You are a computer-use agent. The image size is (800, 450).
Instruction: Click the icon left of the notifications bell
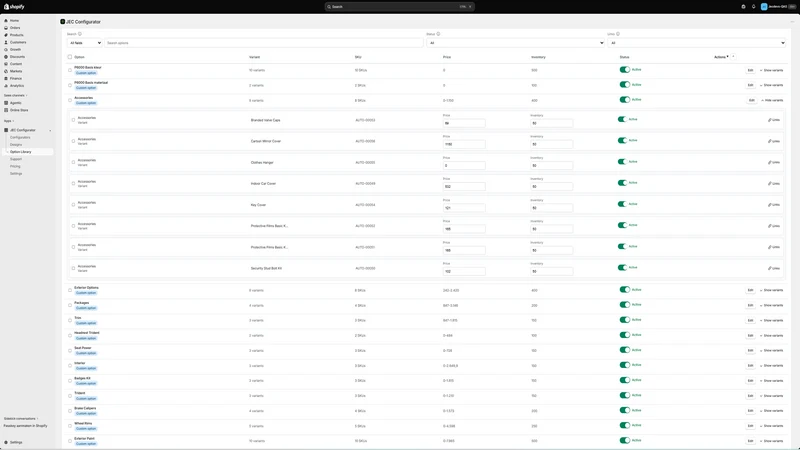(x=743, y=7)
